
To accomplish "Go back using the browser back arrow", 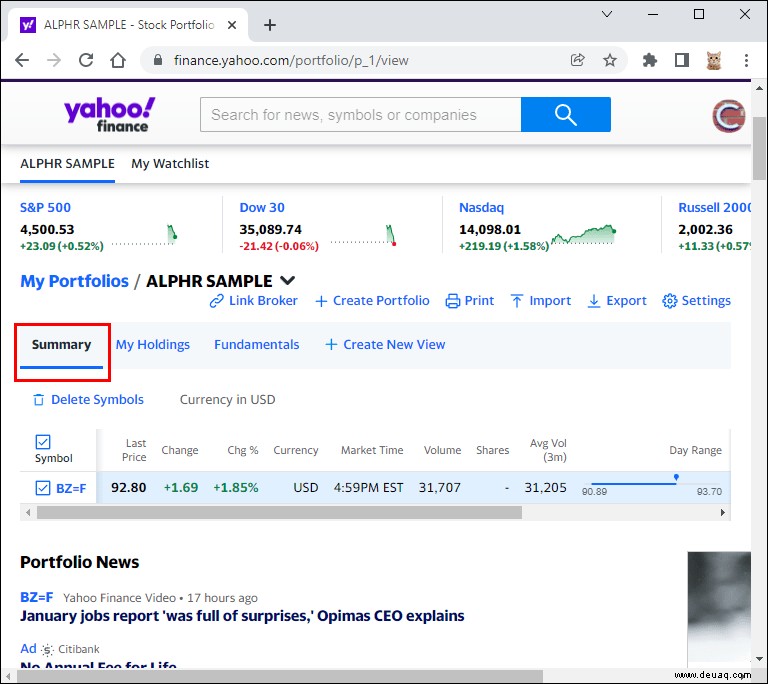I will coord(22,60).
